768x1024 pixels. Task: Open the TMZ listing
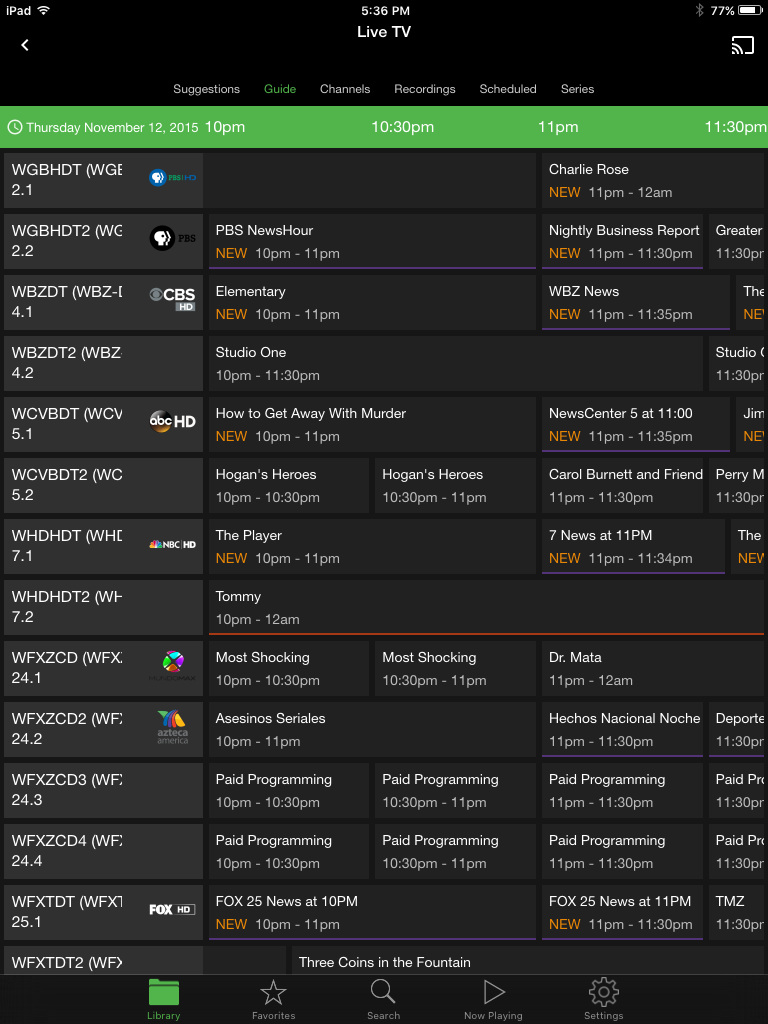pyautogui.click(x=737, y=912)
